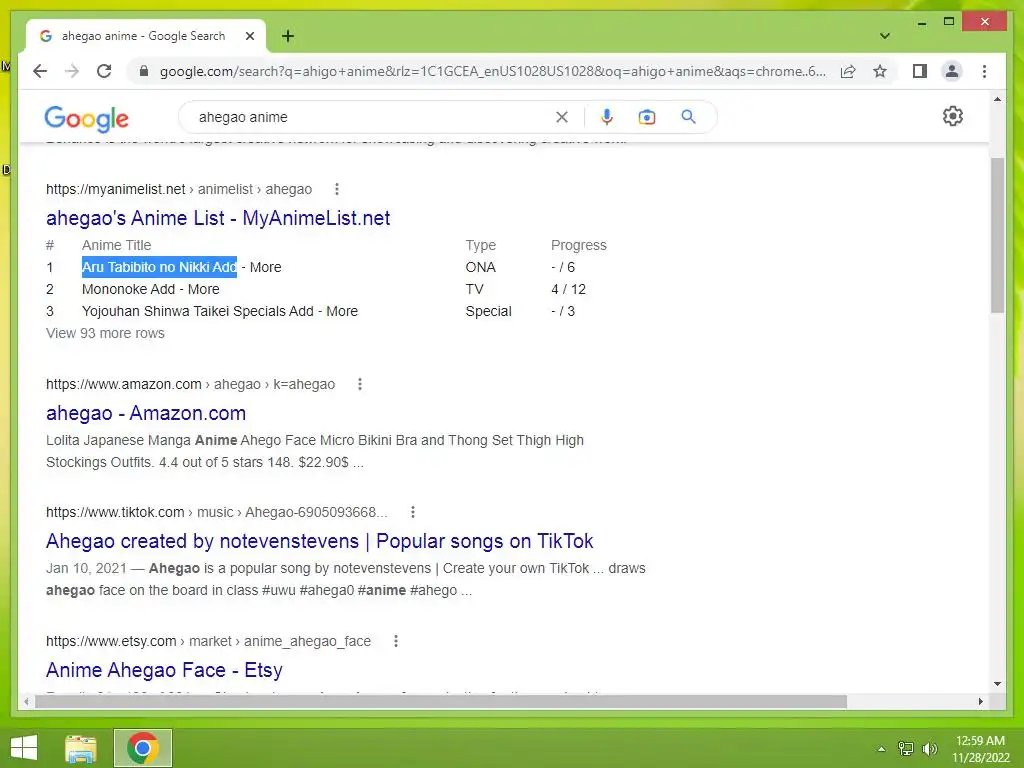Click the www.etsy.com breadcrumb URL

208,641
